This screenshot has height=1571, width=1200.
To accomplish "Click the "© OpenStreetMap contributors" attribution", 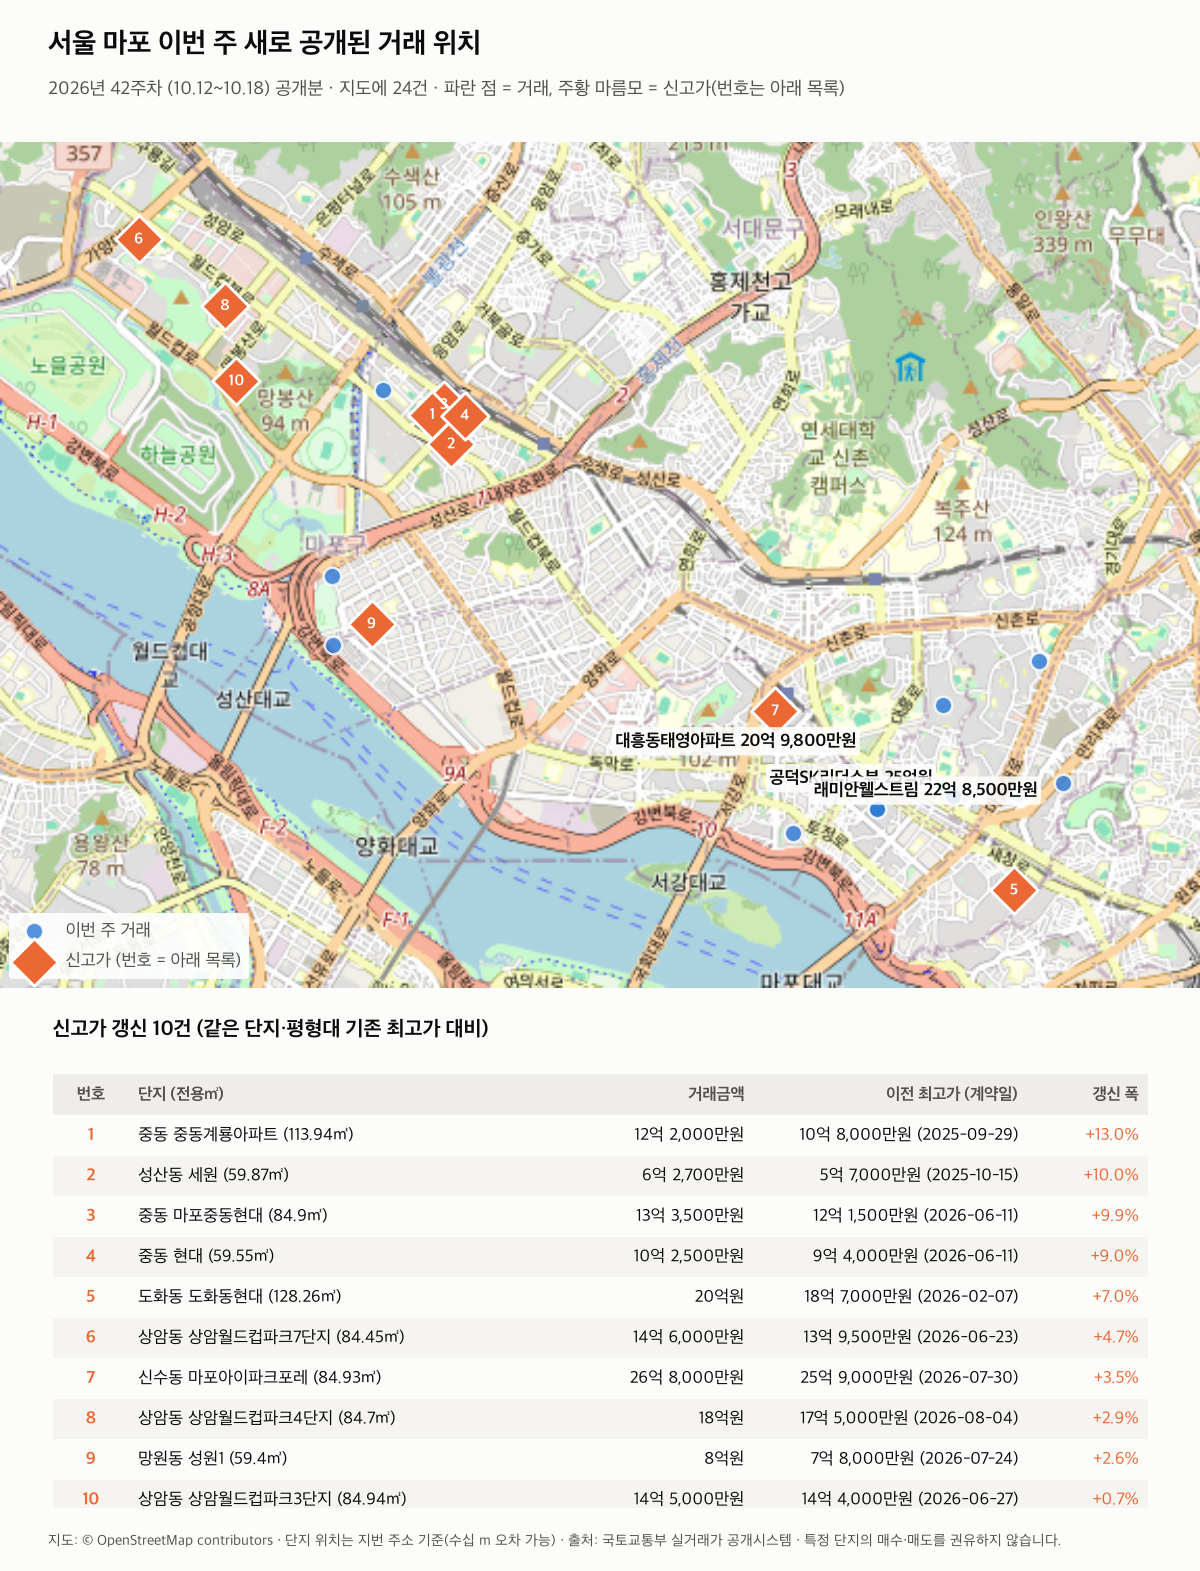I will (x=177, y=1540).
